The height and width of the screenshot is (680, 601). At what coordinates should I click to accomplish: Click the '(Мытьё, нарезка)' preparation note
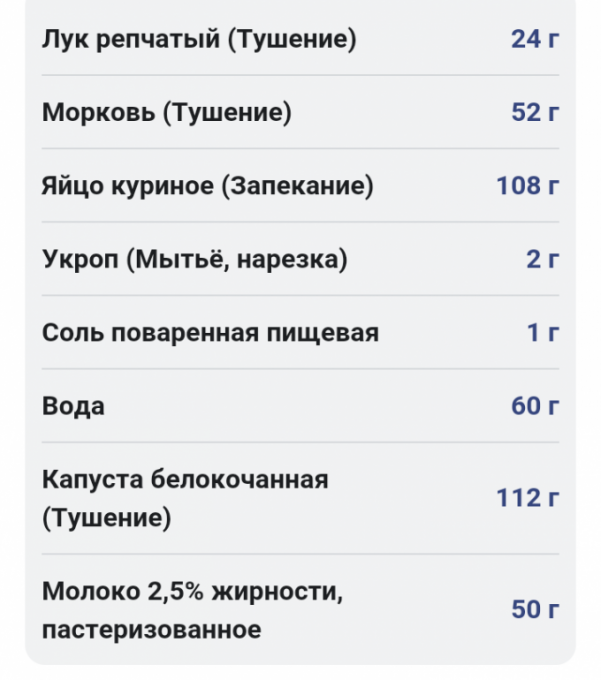tap(237, 260)
